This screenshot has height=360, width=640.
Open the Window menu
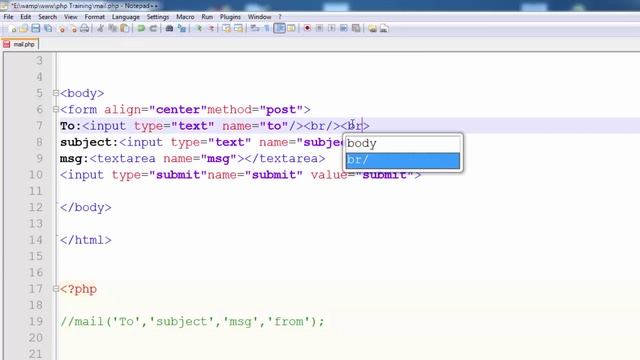click(x=259, y=17)
